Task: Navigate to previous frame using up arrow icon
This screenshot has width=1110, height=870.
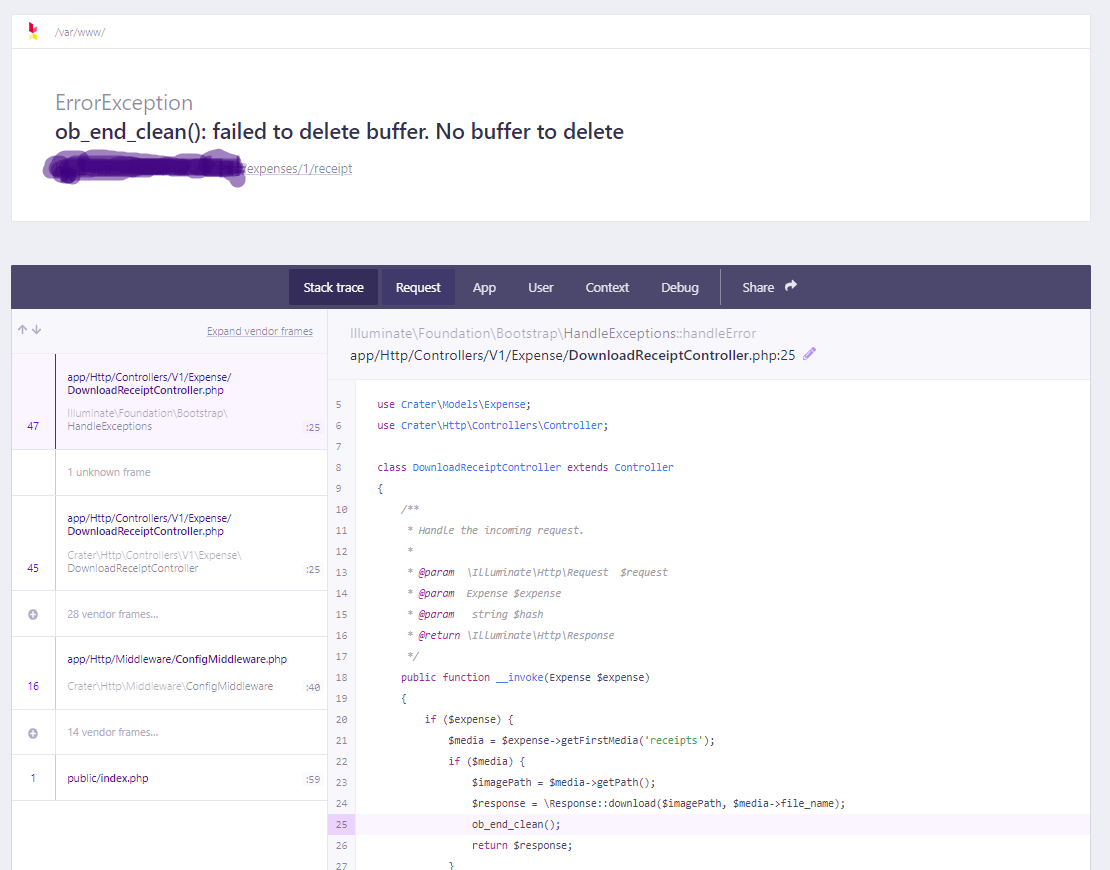Action: (21, 330)
